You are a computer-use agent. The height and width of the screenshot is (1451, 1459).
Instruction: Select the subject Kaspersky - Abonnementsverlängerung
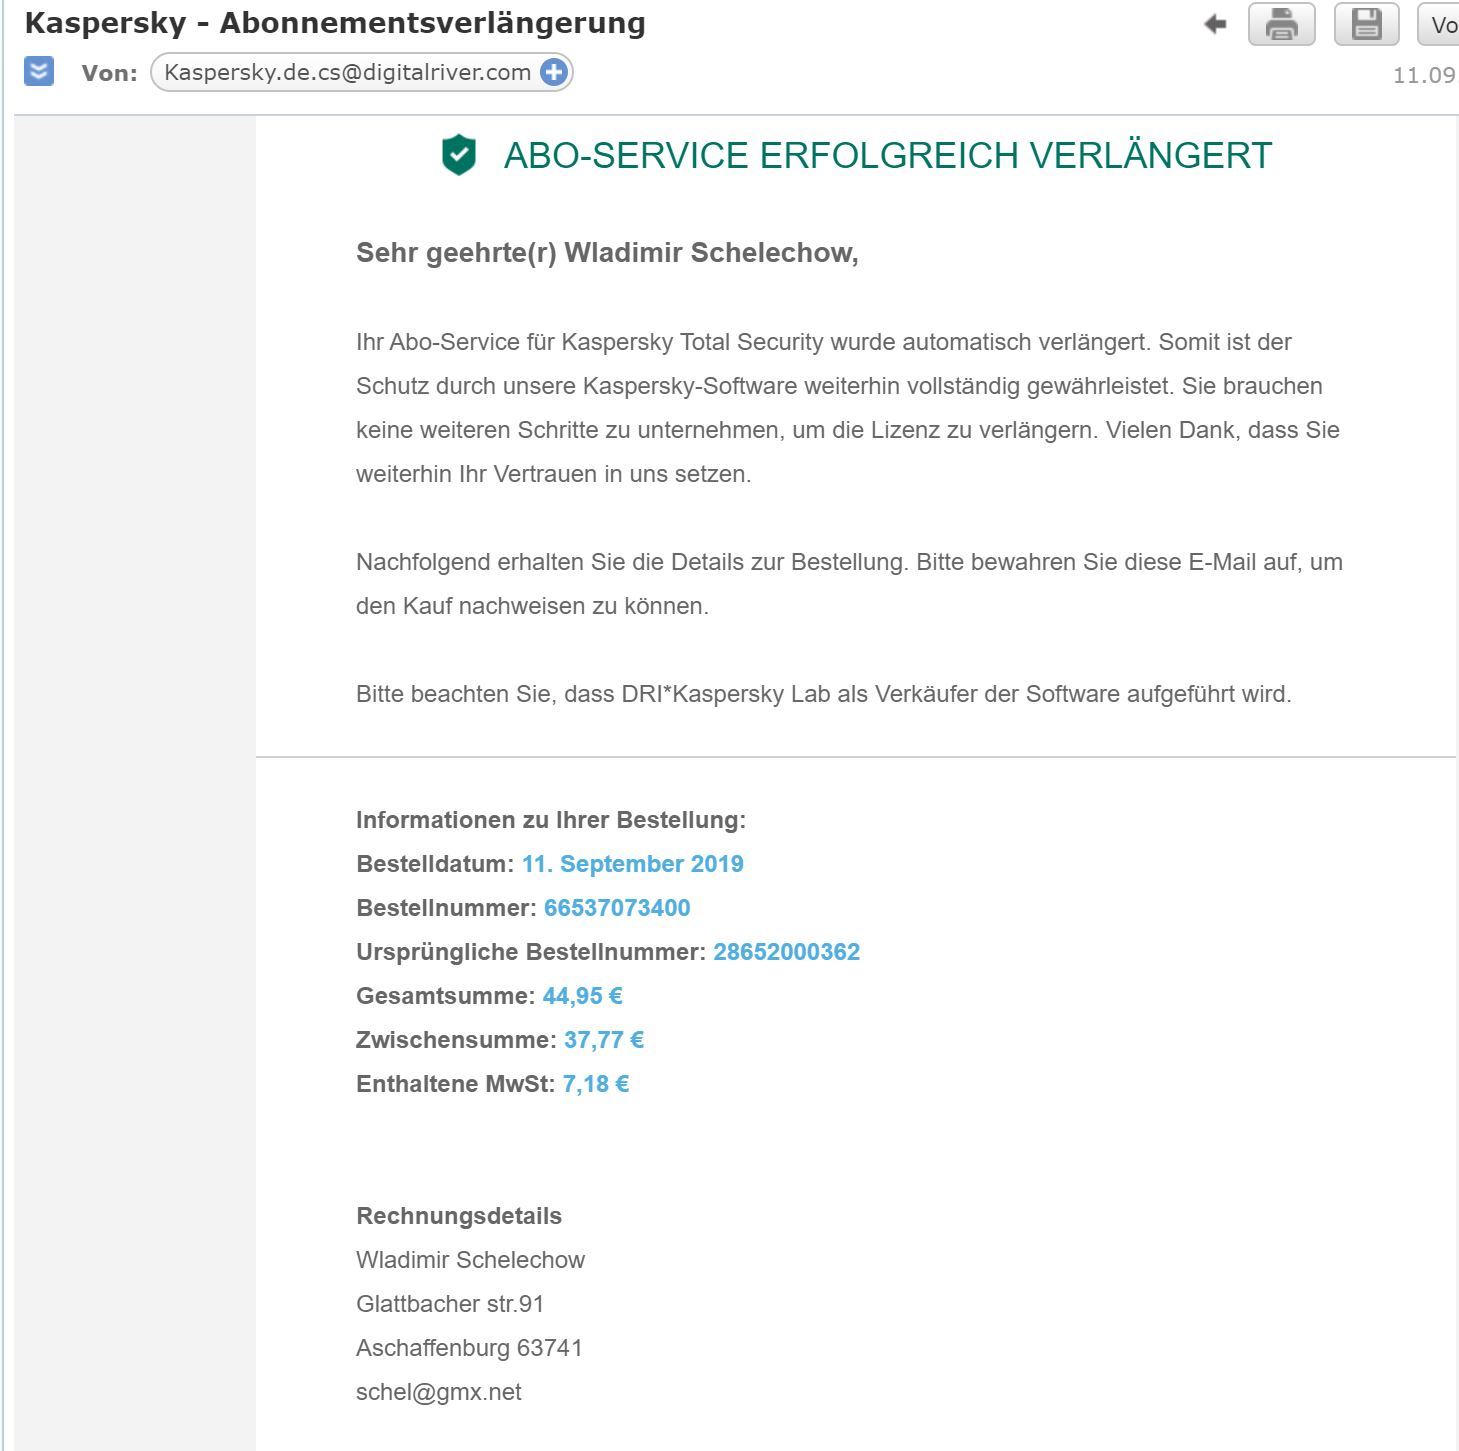click(335, 23)
